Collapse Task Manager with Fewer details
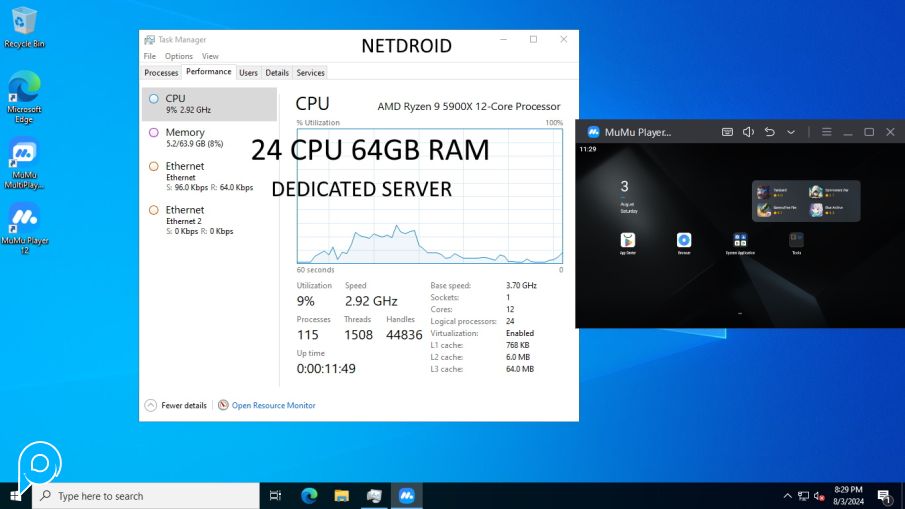905x509 pixels. pos(176,405)
